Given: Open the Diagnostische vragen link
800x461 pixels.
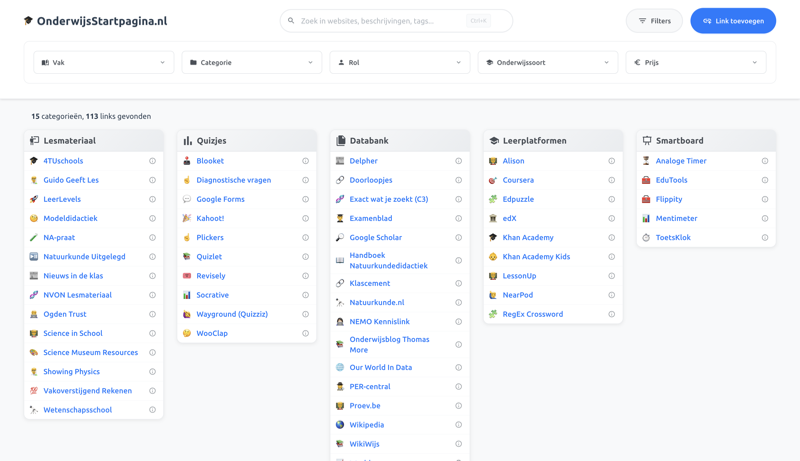Looking at the screenshot, I should coord(234,180).
